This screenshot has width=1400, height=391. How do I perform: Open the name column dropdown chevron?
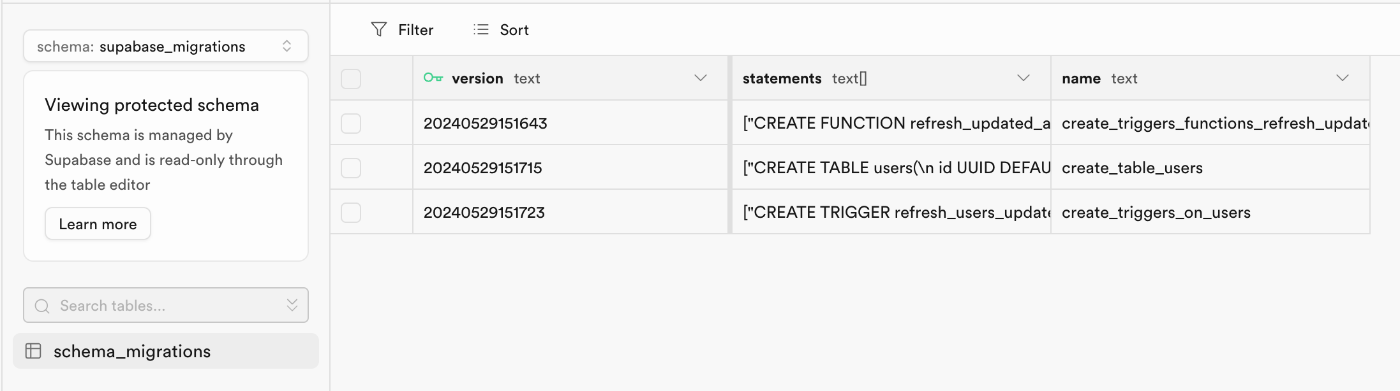[x=1342, y=78]
